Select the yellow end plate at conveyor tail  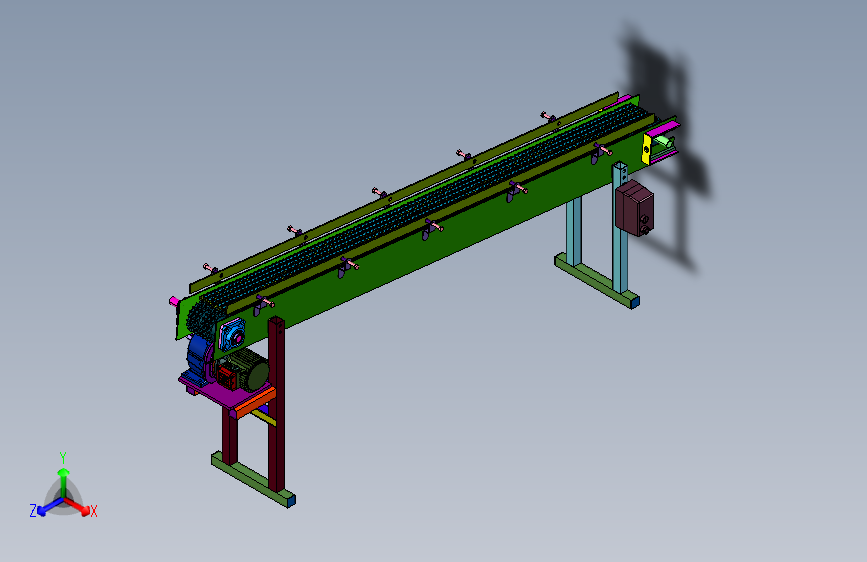pos(646,149)
